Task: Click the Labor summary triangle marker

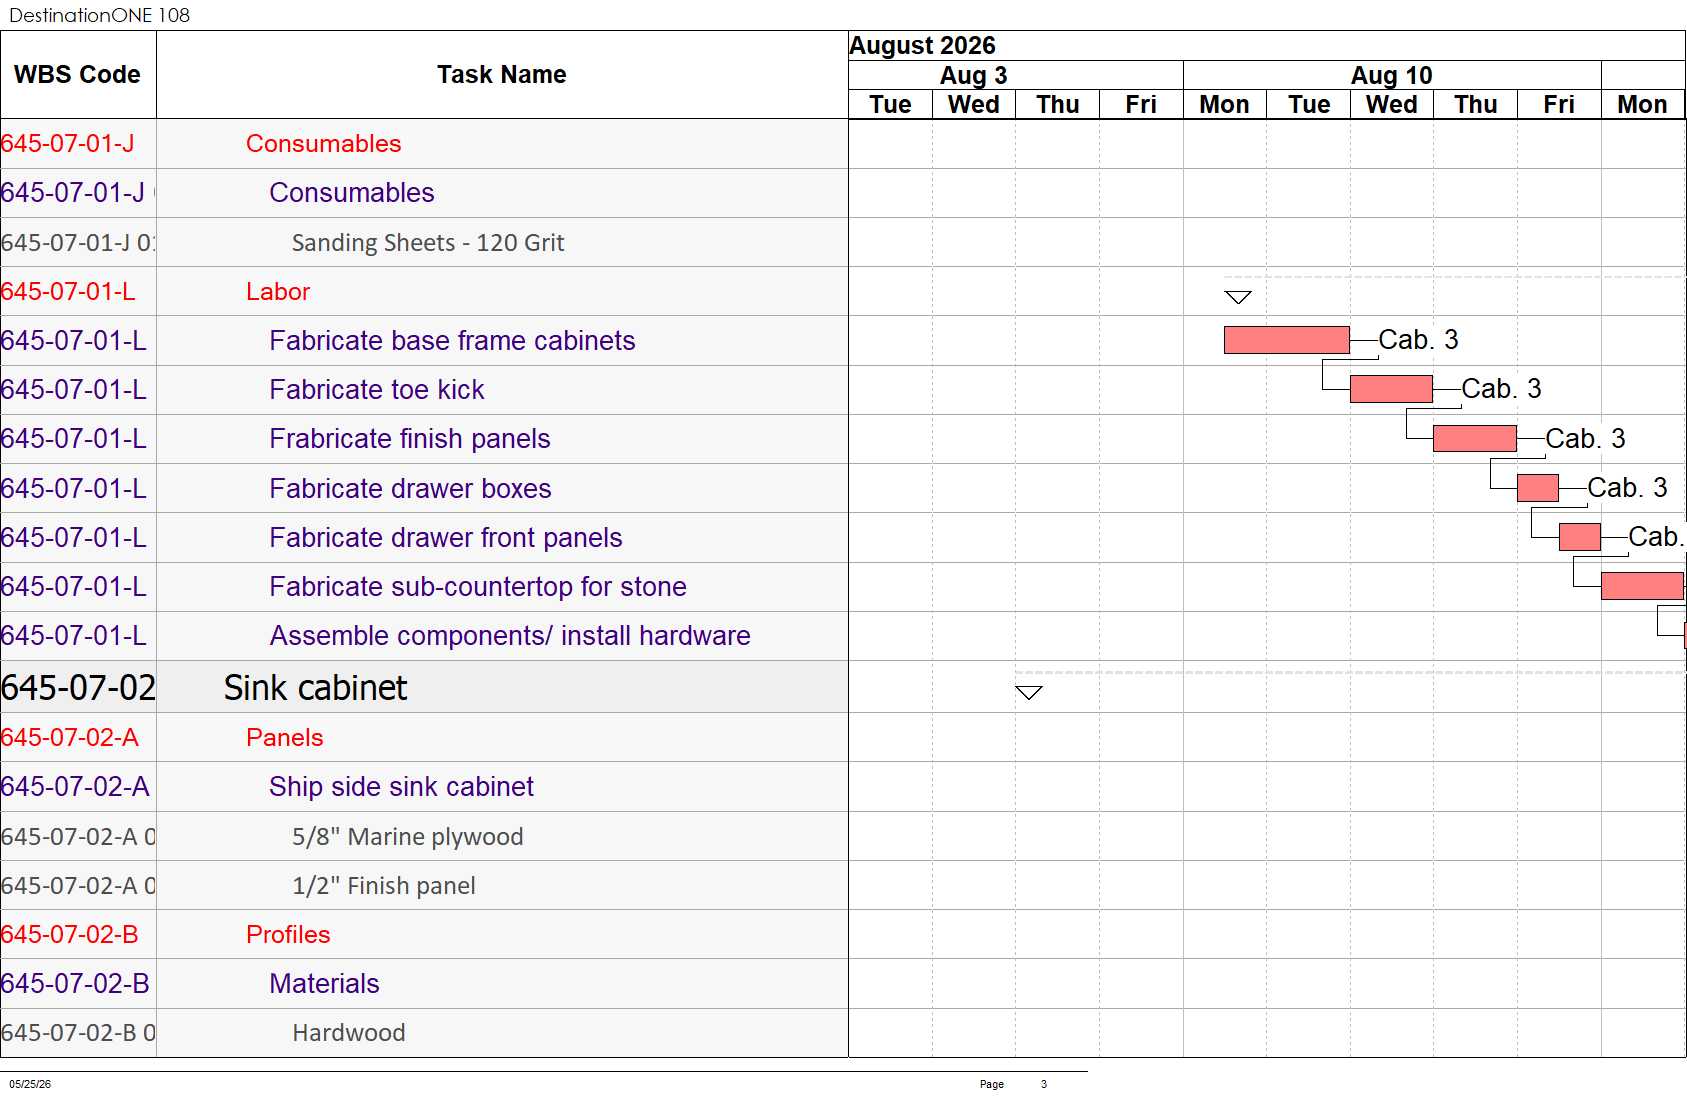Action: [x=1238, y=297]
